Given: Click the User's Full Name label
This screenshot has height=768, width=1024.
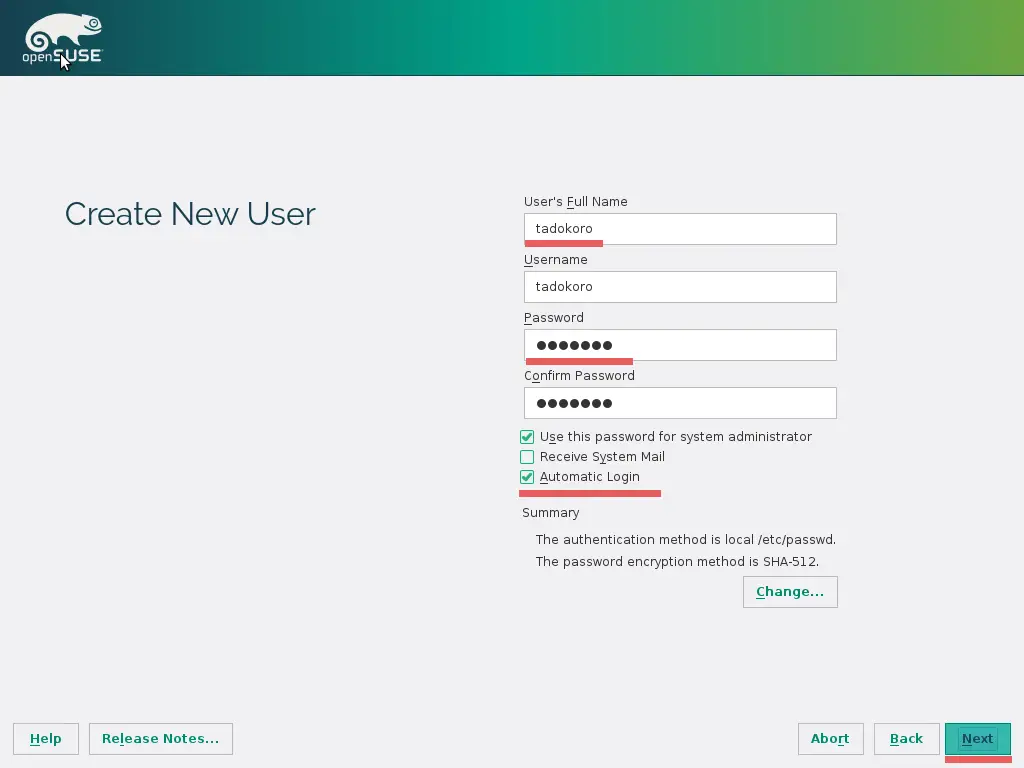Looking at the screenshot, I should pos(575,202).
